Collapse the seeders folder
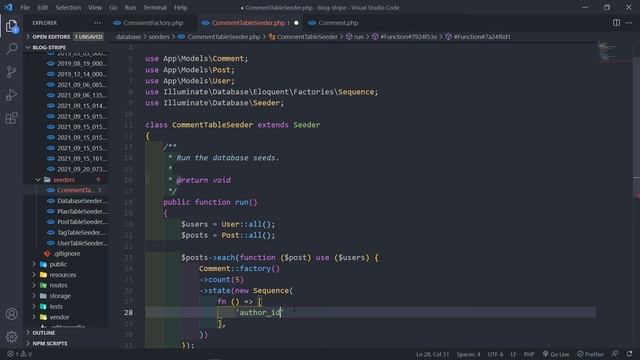640x360 pixels. click(64, 180)
